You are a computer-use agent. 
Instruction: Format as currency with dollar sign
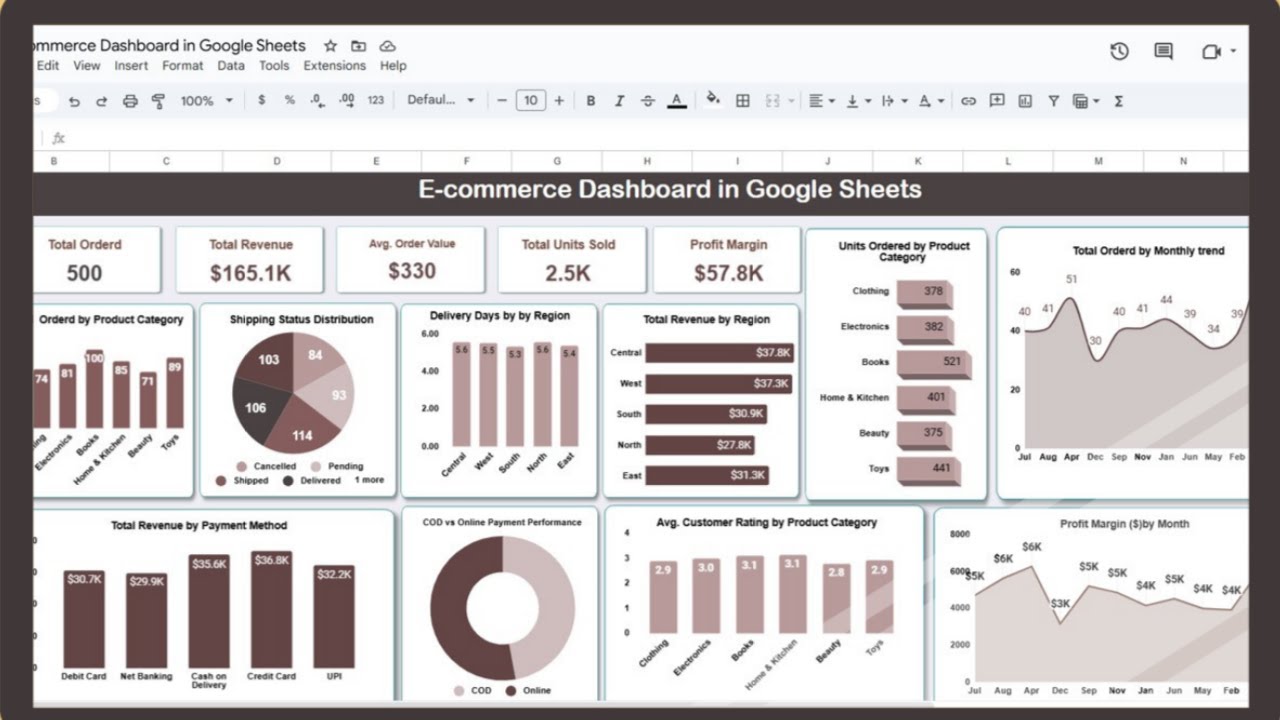pos(262,100)
